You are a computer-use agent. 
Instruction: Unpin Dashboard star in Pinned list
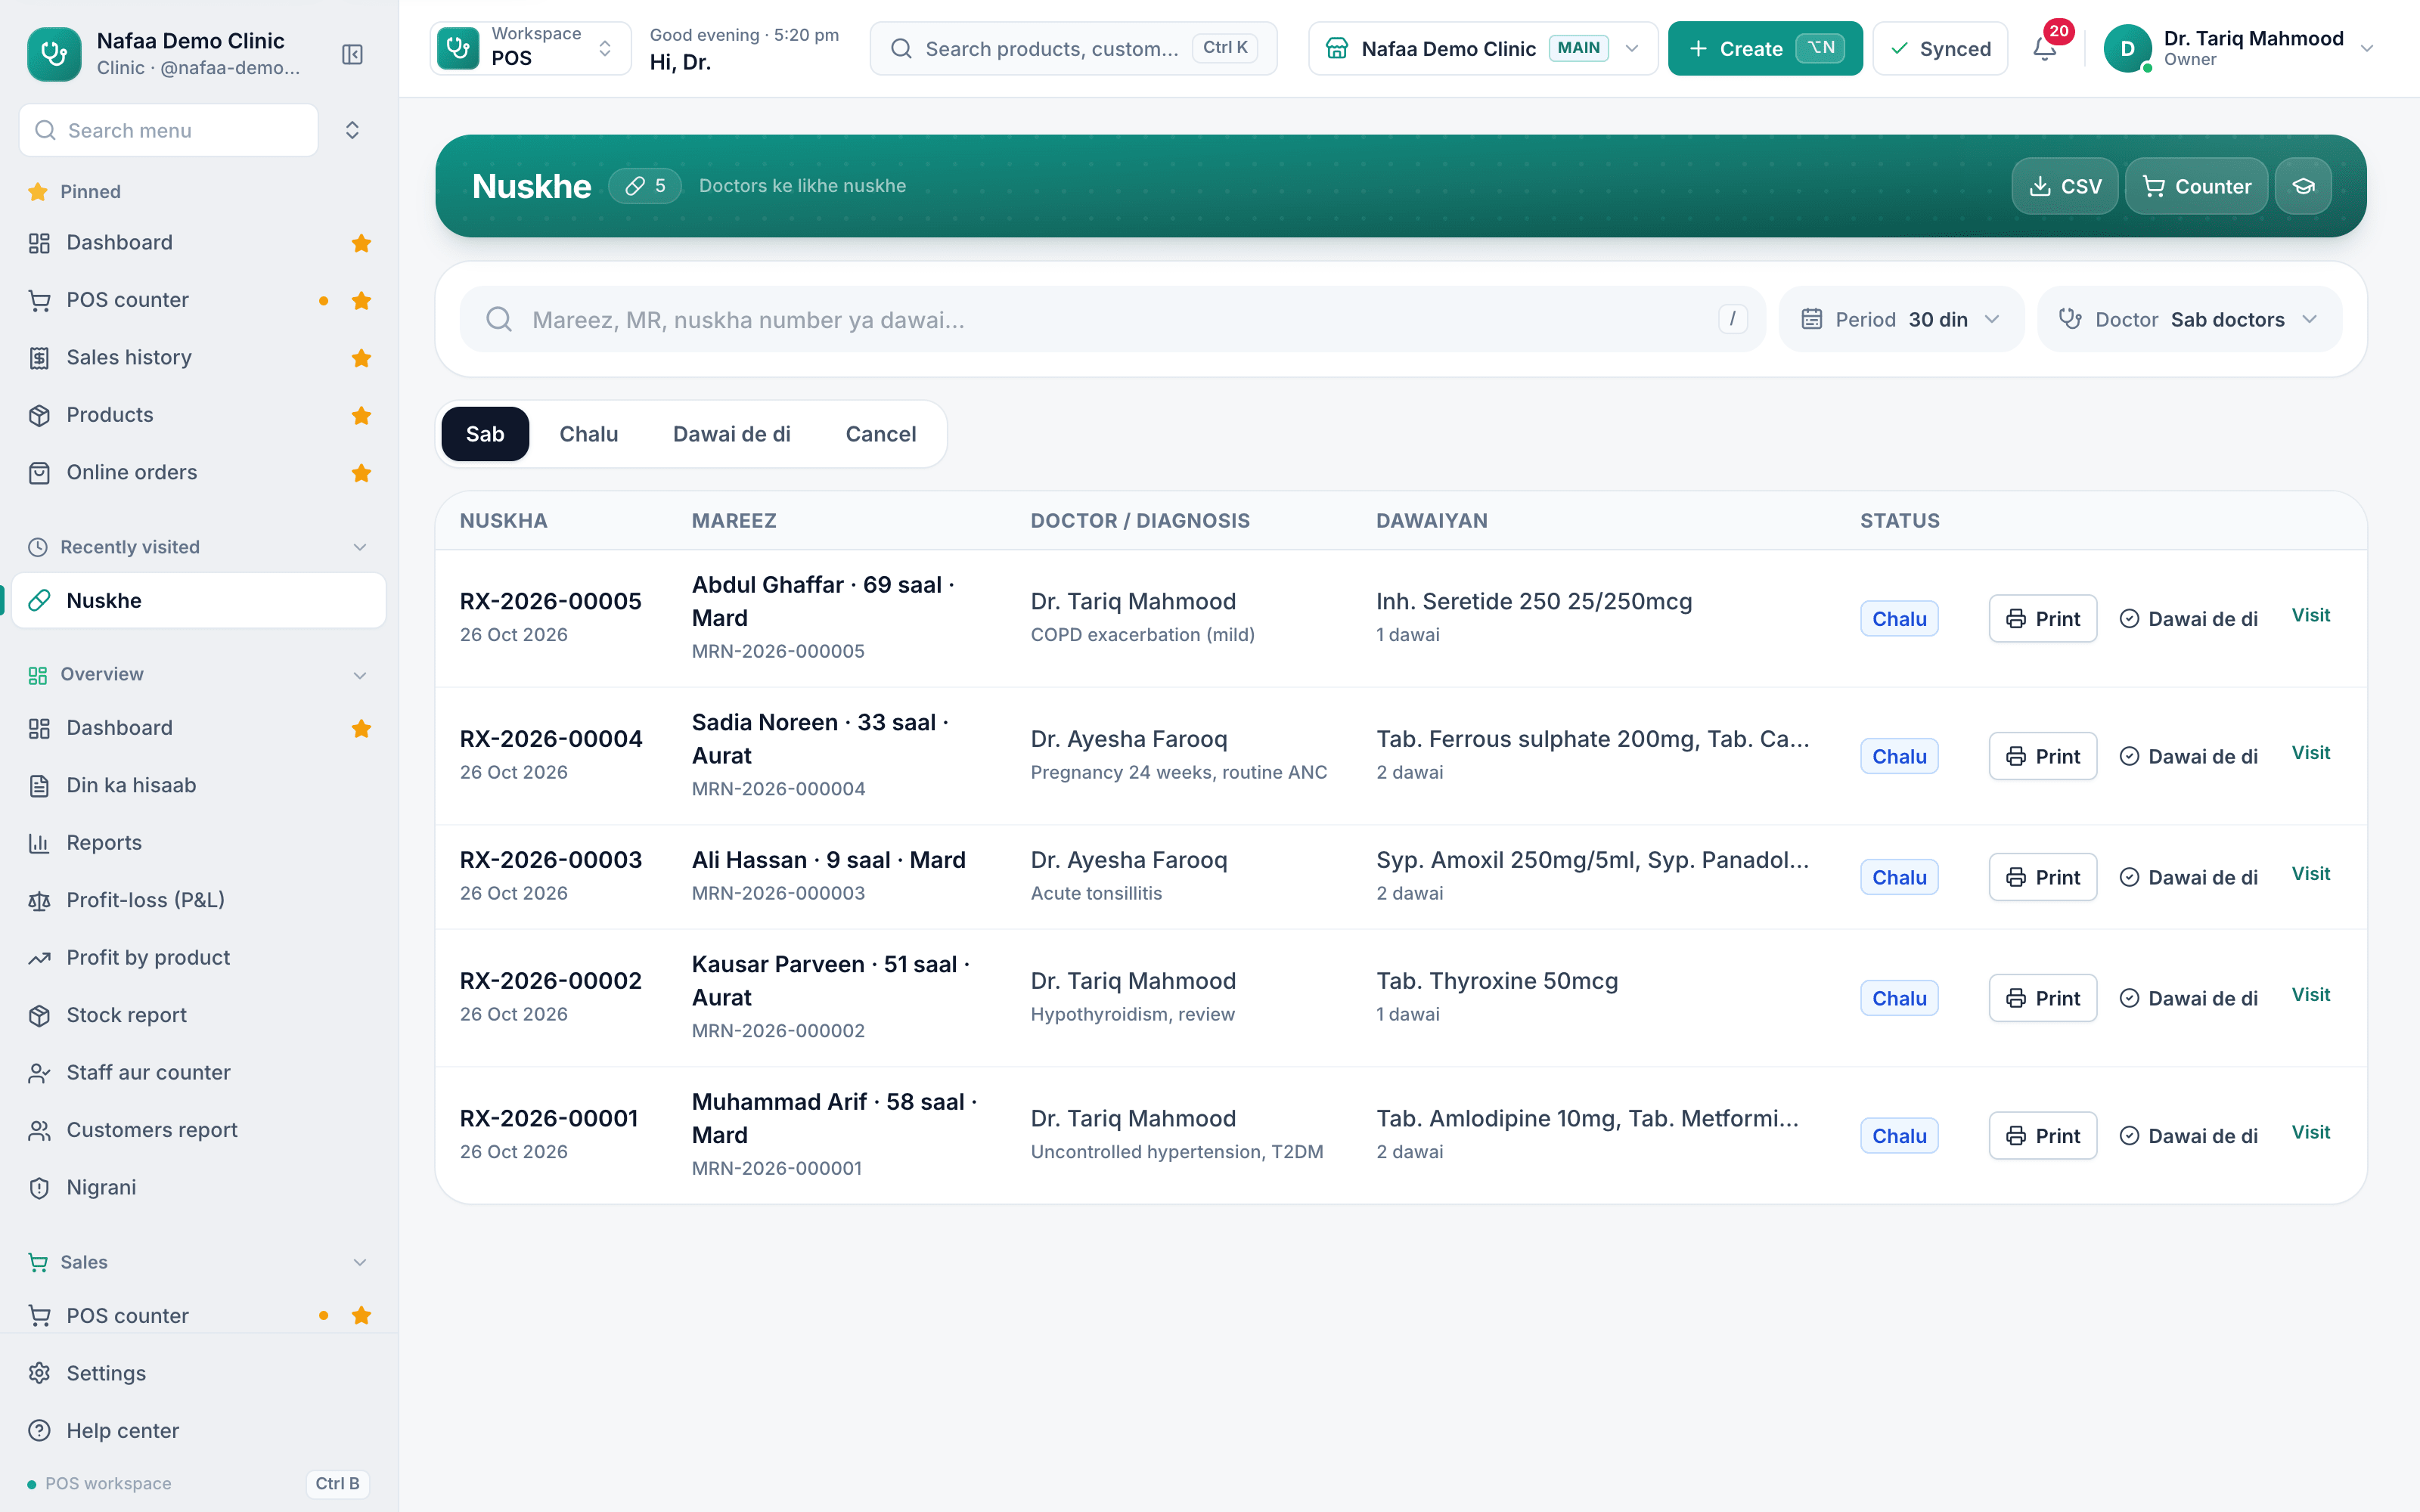[x=361, y=243]
